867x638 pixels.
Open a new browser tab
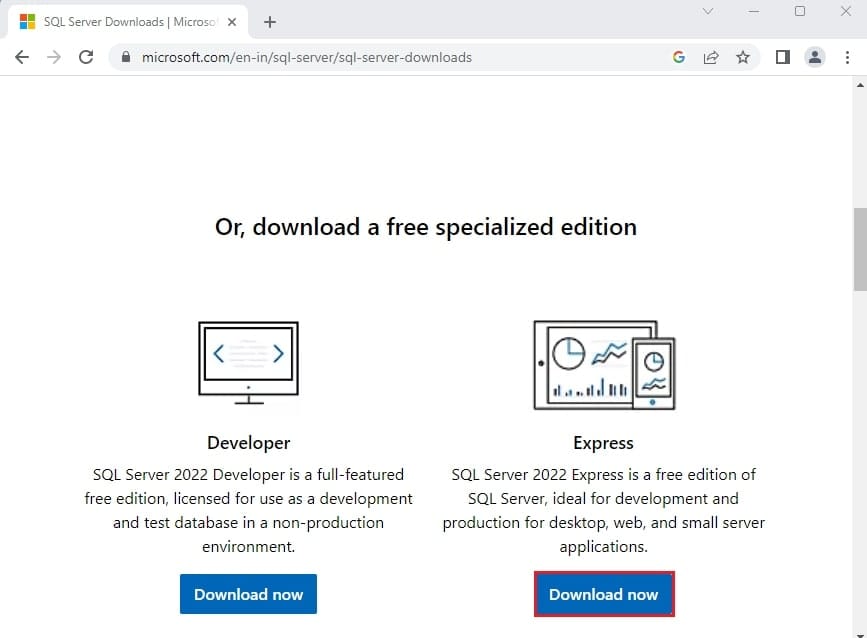click(x=270, y=22)
